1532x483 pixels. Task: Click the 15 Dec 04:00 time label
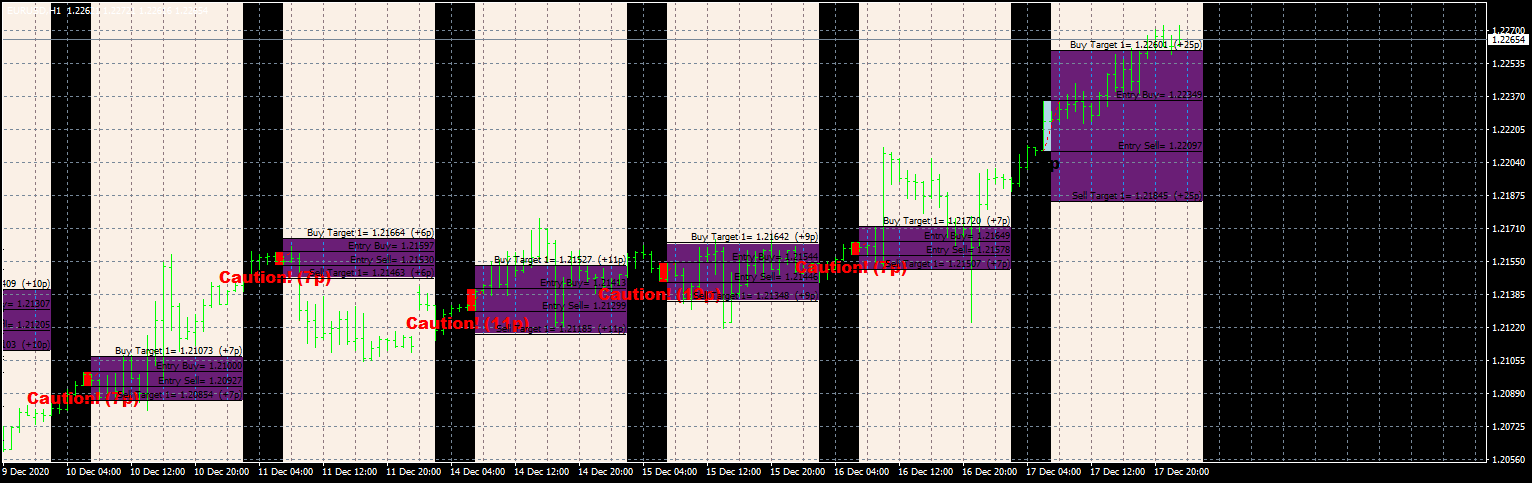[669, 471]
